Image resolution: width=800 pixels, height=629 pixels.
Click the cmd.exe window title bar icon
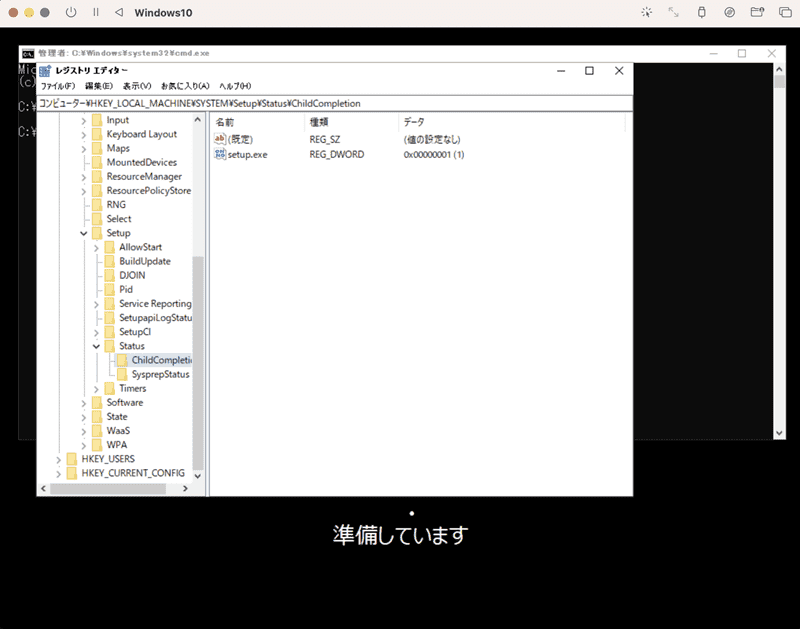click(28, 54)
